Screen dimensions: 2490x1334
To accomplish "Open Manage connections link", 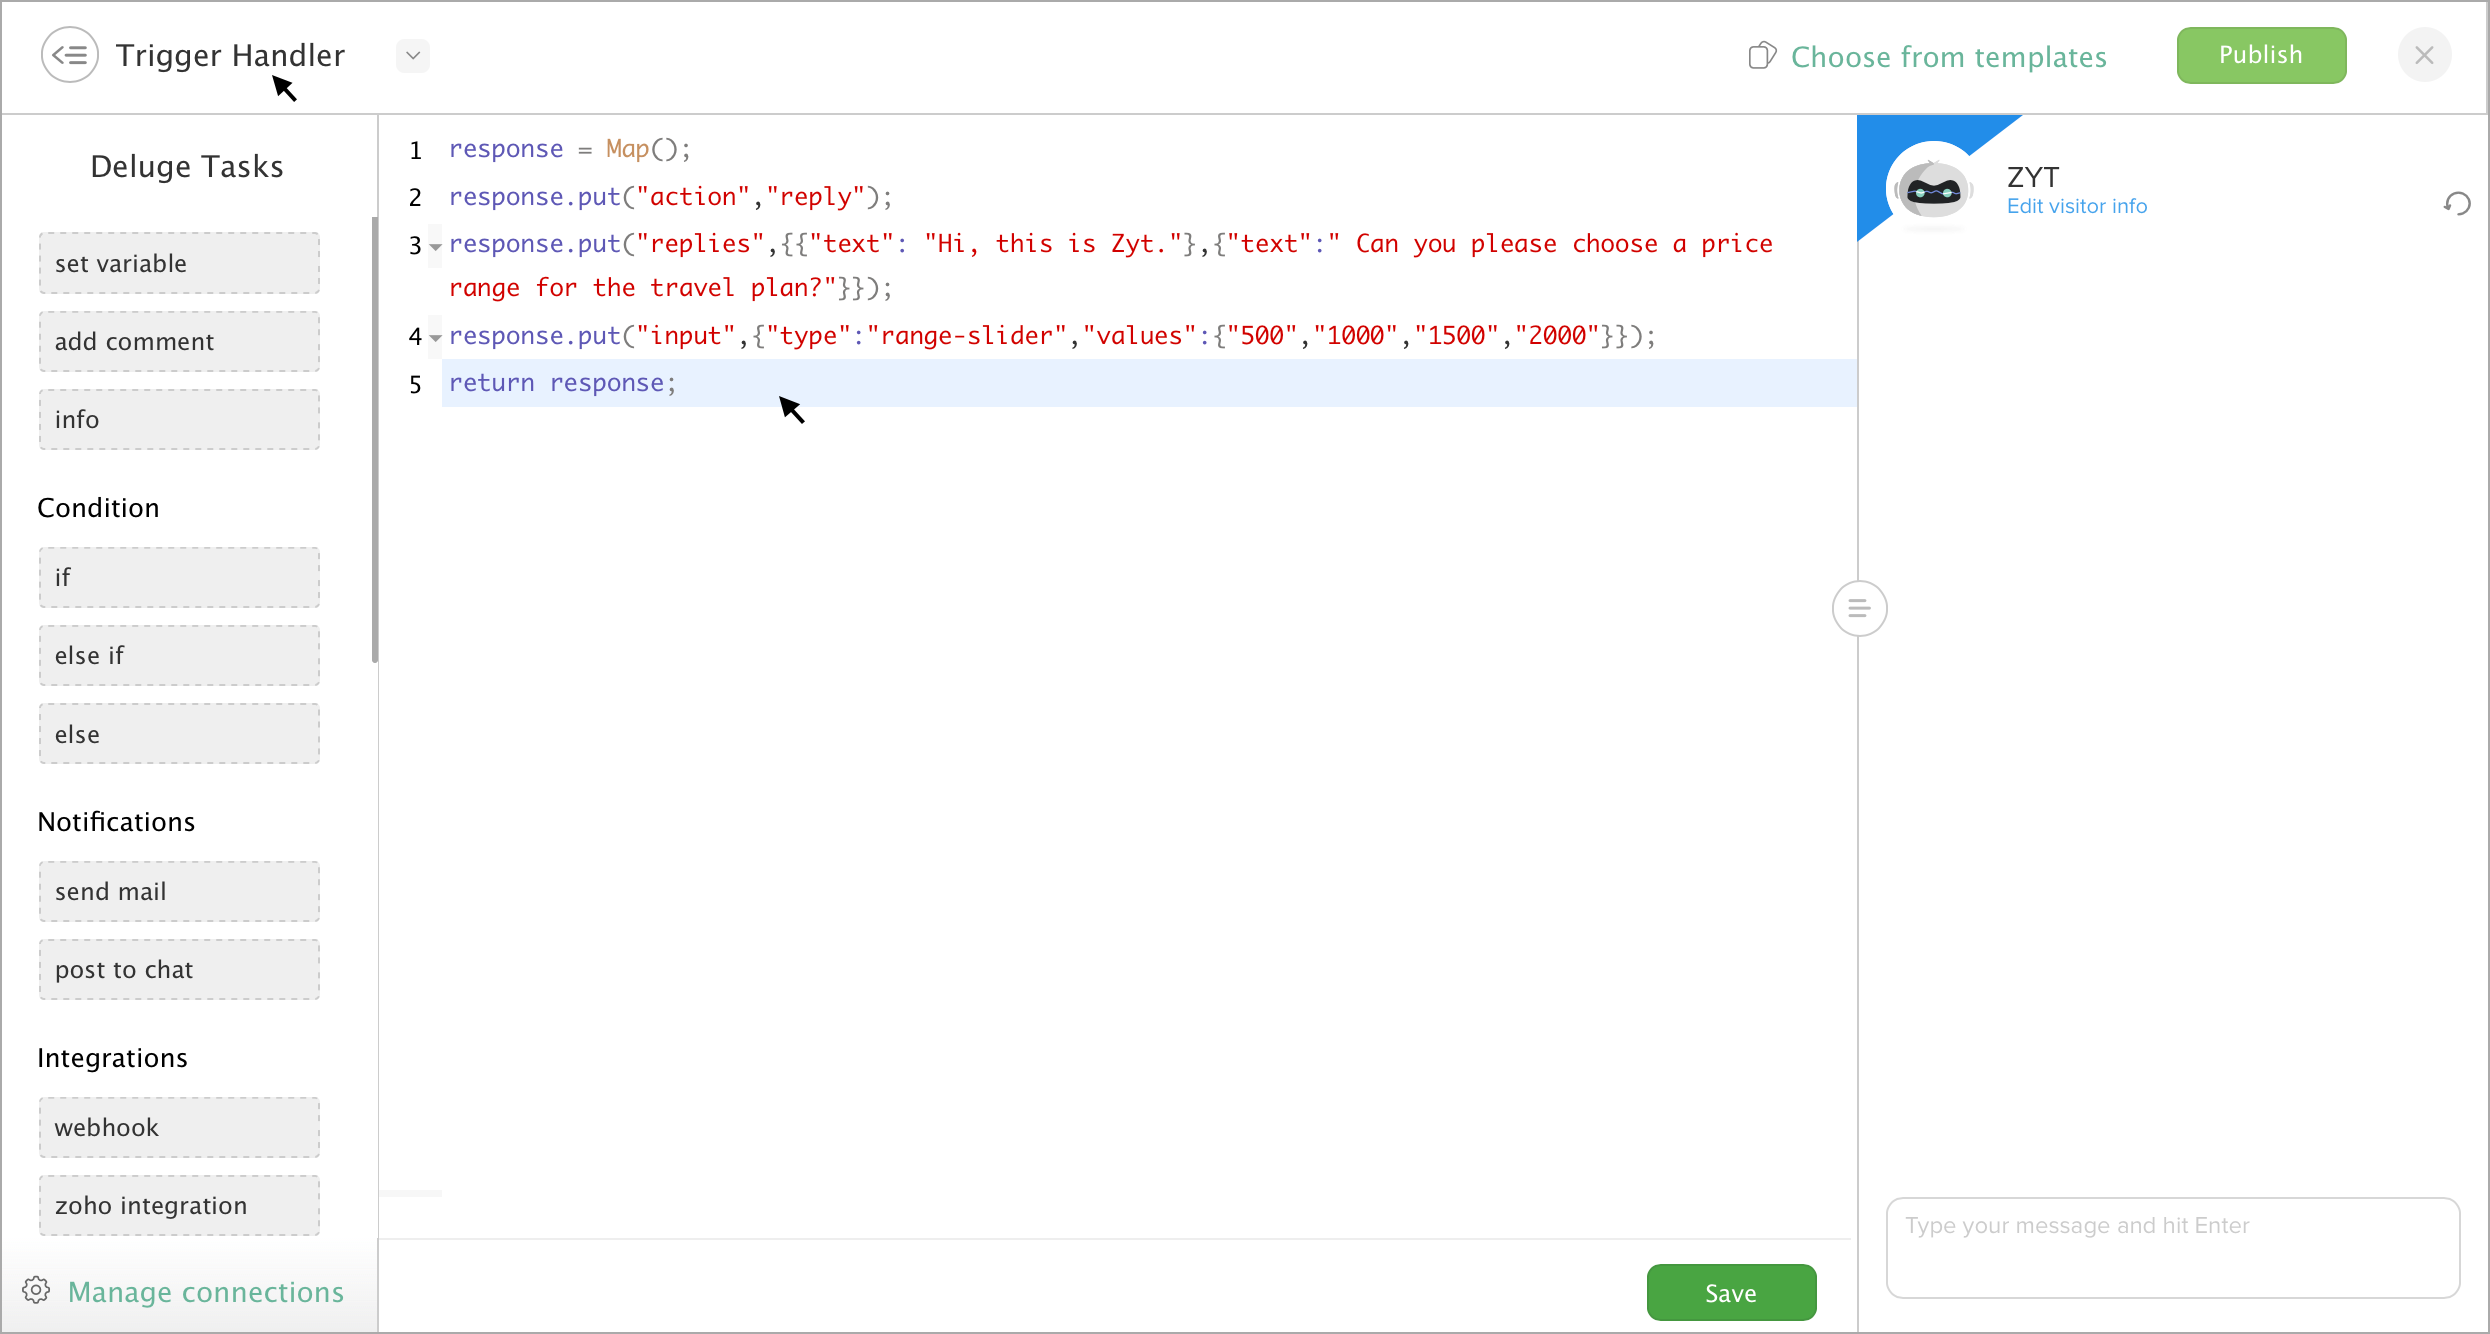I will tap(206, 1292).
